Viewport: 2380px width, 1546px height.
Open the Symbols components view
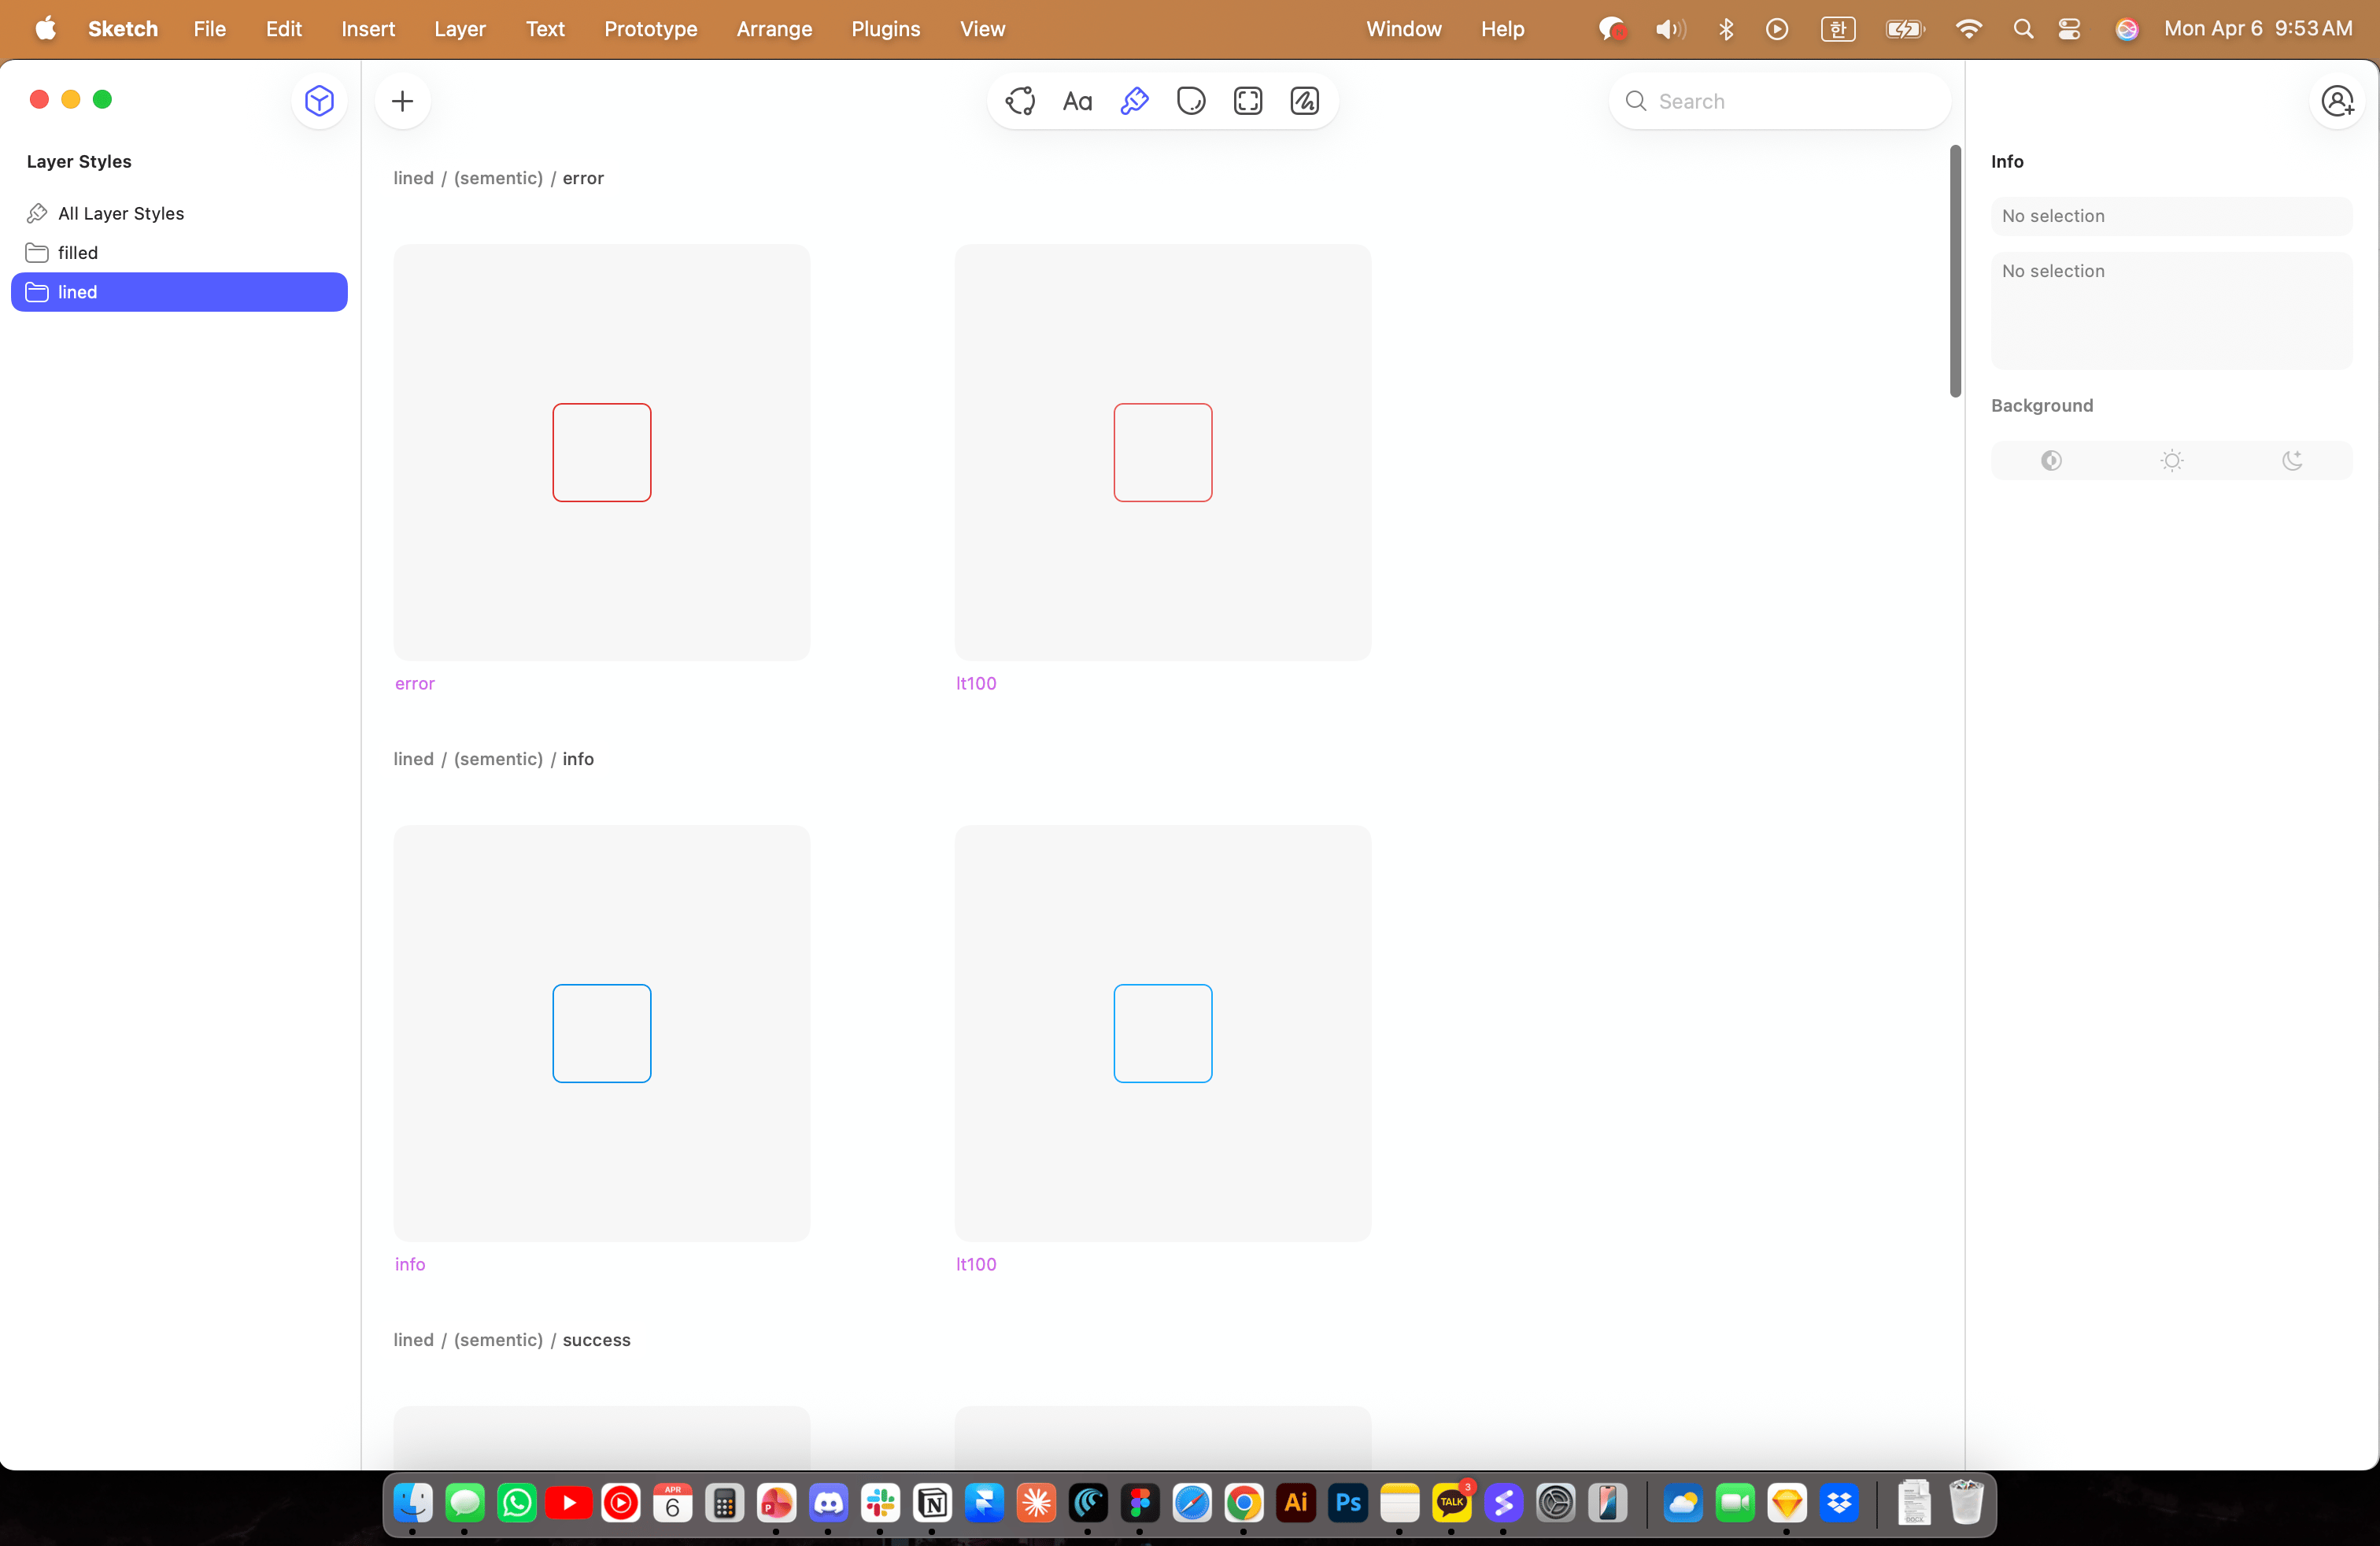click(1020, 101)
